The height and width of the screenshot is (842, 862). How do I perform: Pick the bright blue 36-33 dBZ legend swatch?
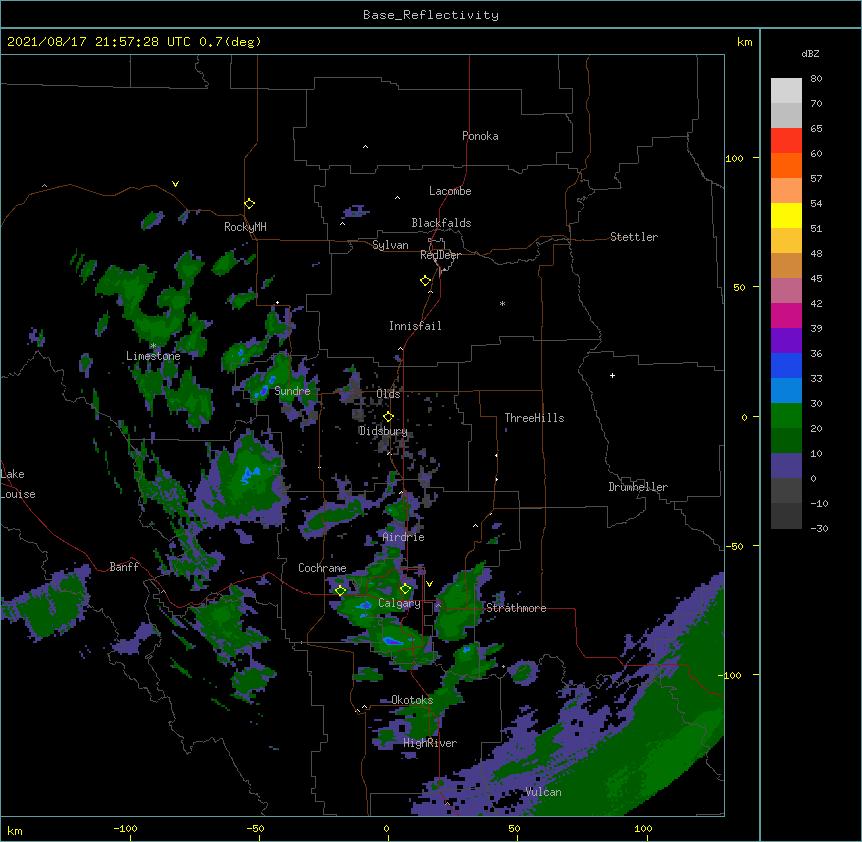pyautogui.click(x=786, y=365)
